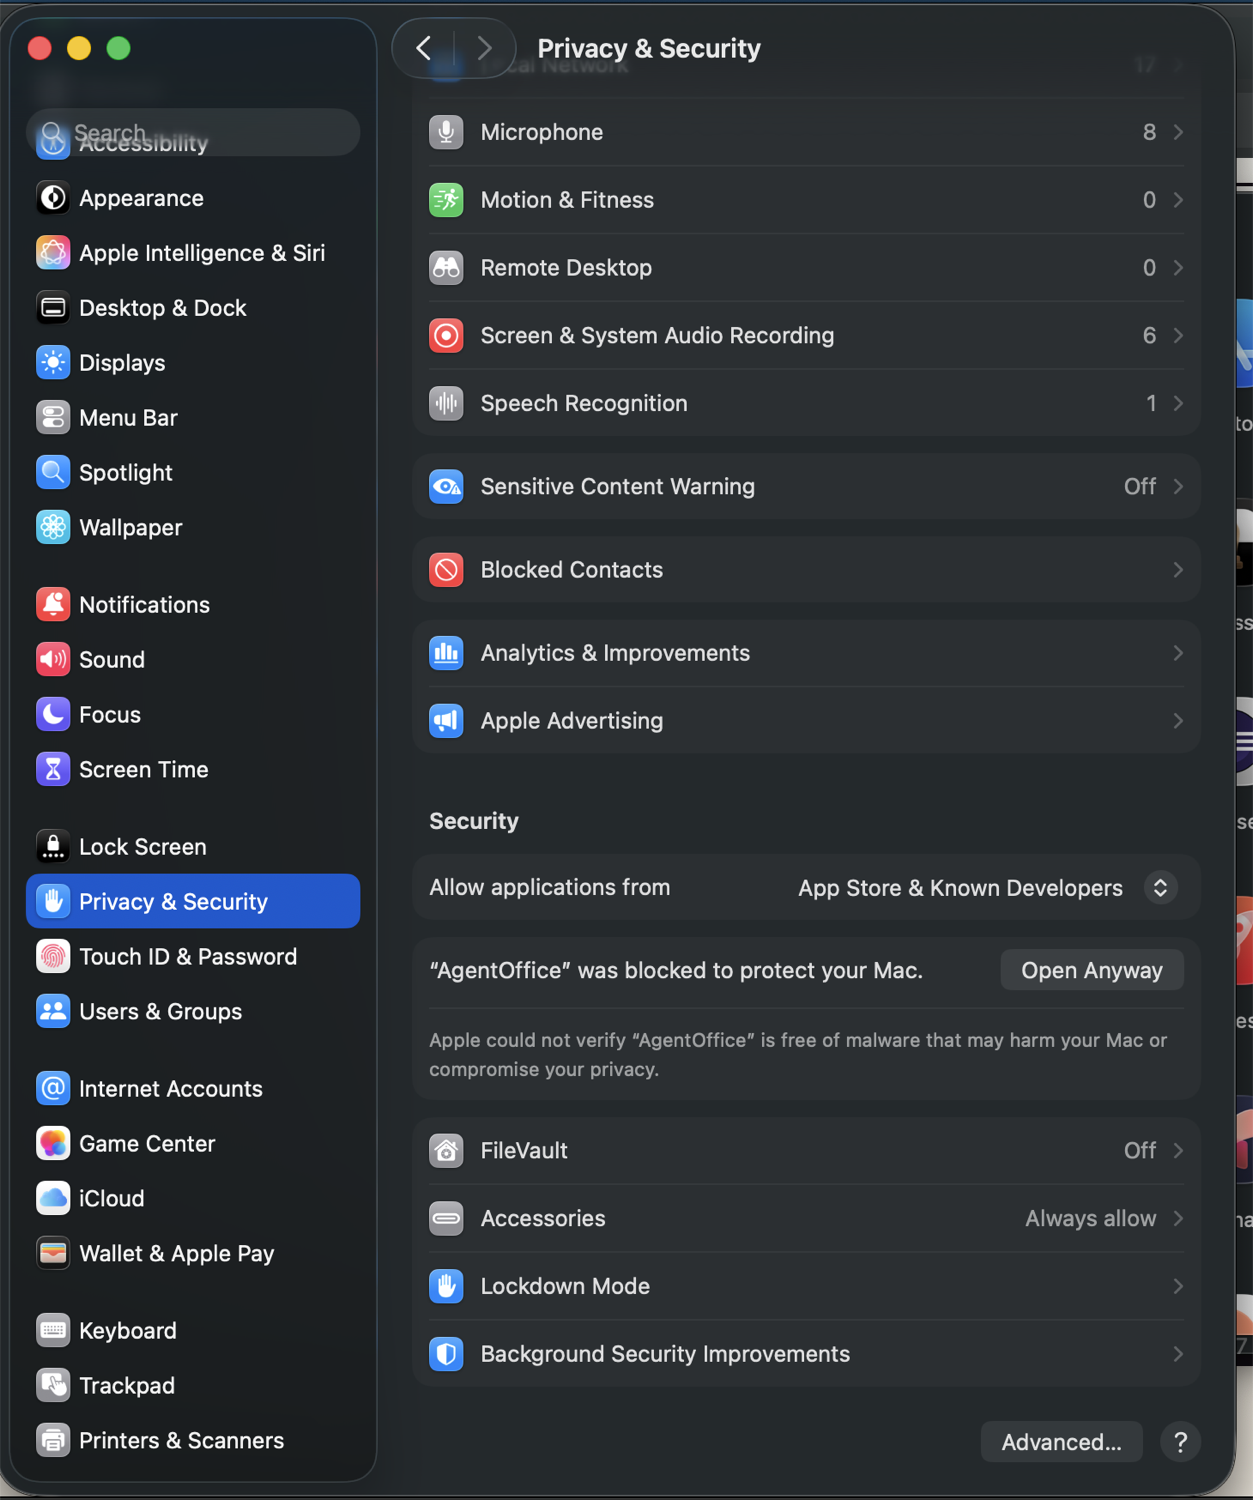Go back with the left arrow
1253x1500 pixels.
pos(424,48)
